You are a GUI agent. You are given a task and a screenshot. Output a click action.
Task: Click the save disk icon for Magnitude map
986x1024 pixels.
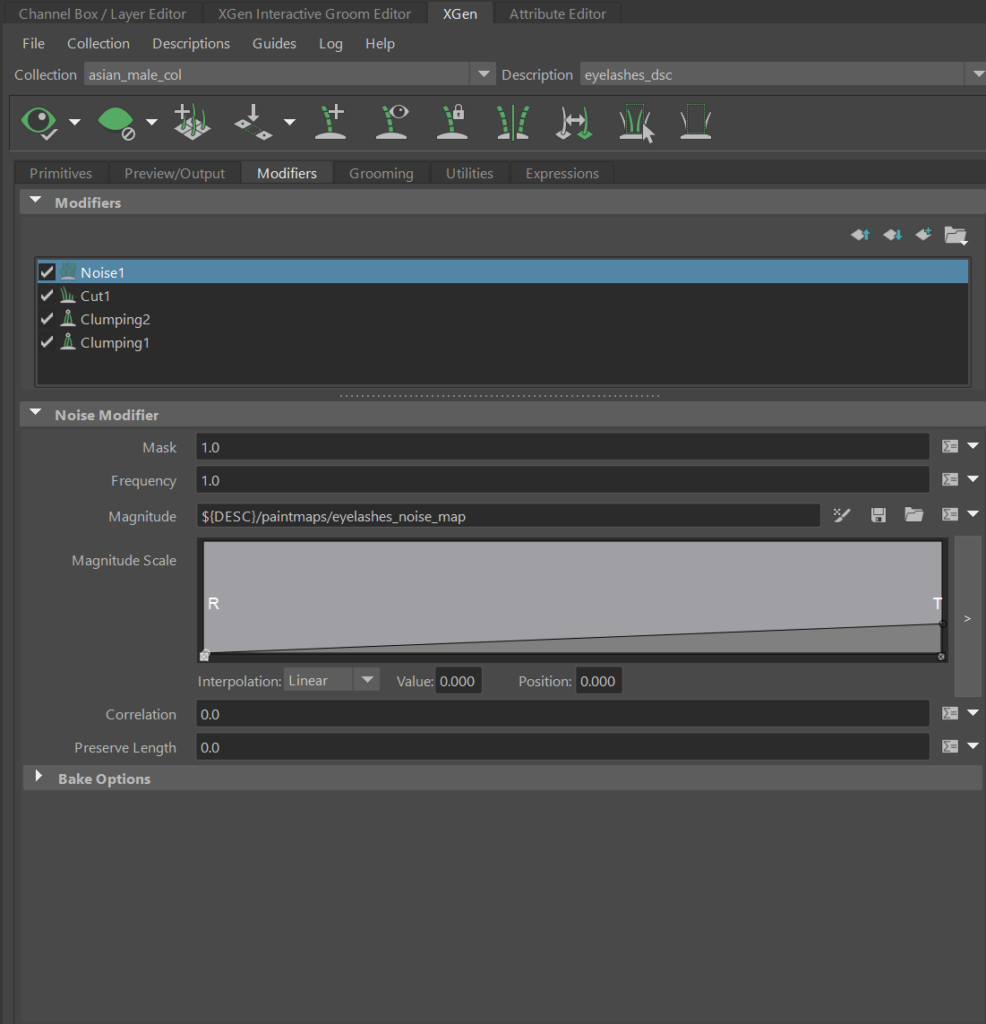pos(878,515)
